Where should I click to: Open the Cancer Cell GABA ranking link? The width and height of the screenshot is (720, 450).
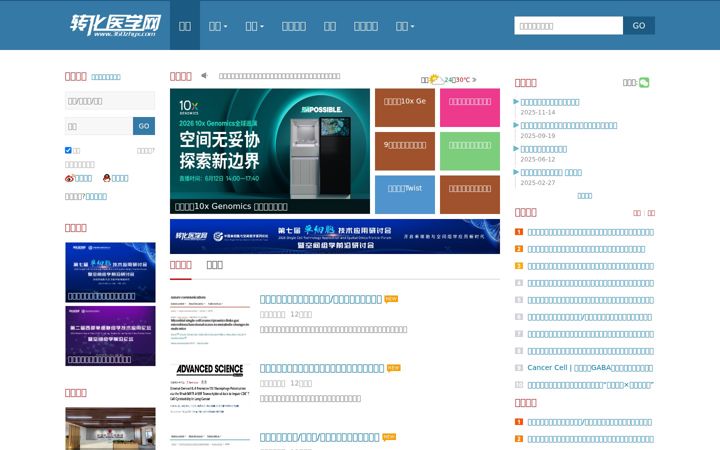coord(590,368)
